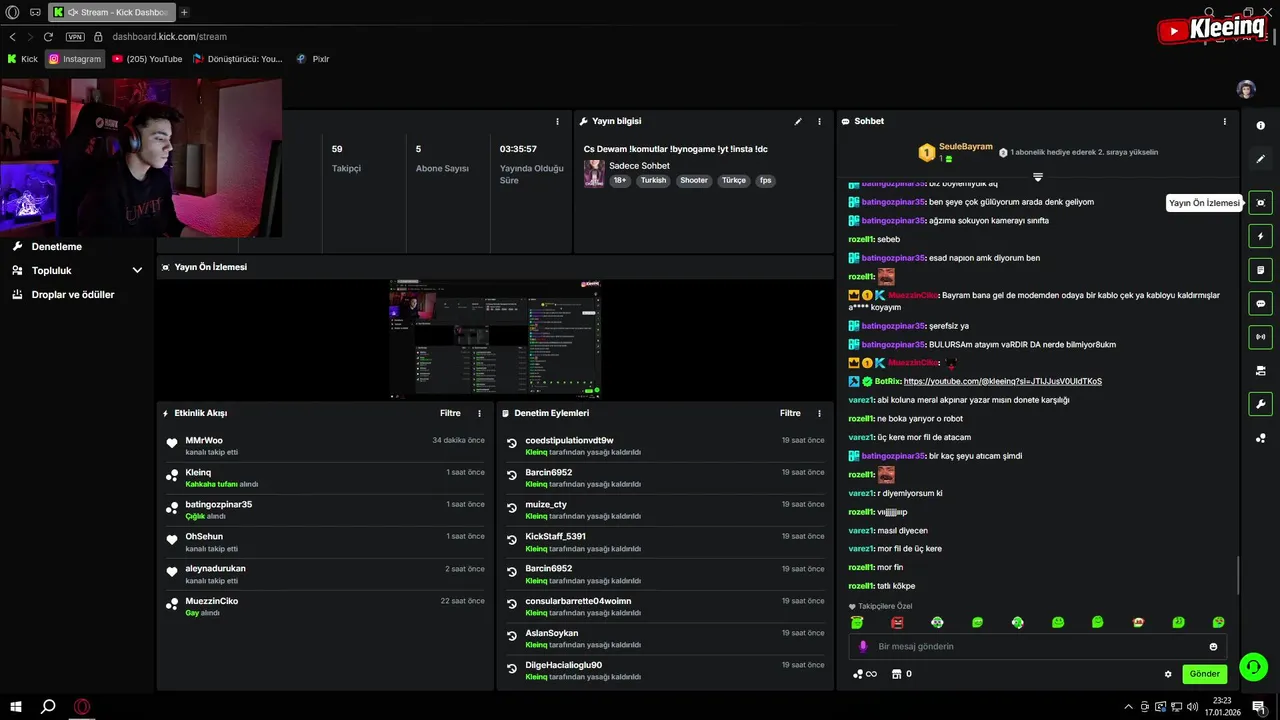Open Denetleme in the left sidebar
The height and width of the screenshot is (720, 1280).
(x=57, y=246)
